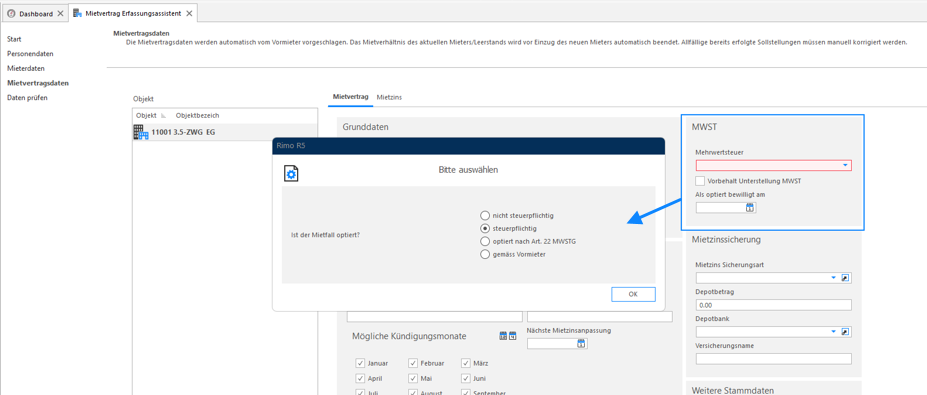Click the Dashboard tab gauge icon
Screen dimensions: 927x395
(11, 14)
